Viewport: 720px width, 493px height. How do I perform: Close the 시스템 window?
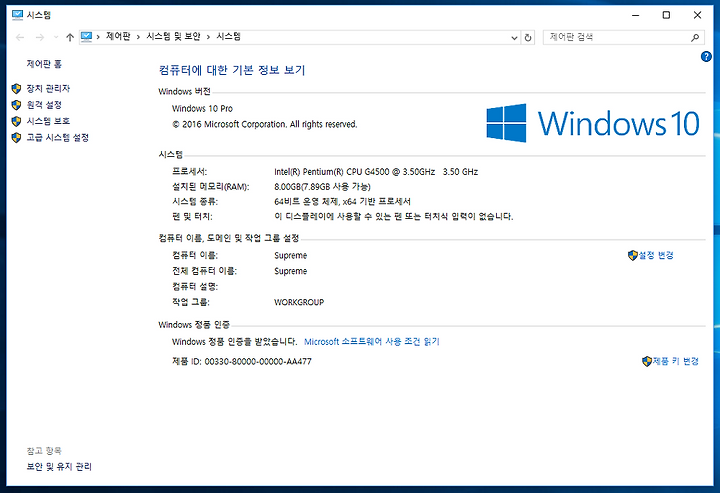[697, 15]
